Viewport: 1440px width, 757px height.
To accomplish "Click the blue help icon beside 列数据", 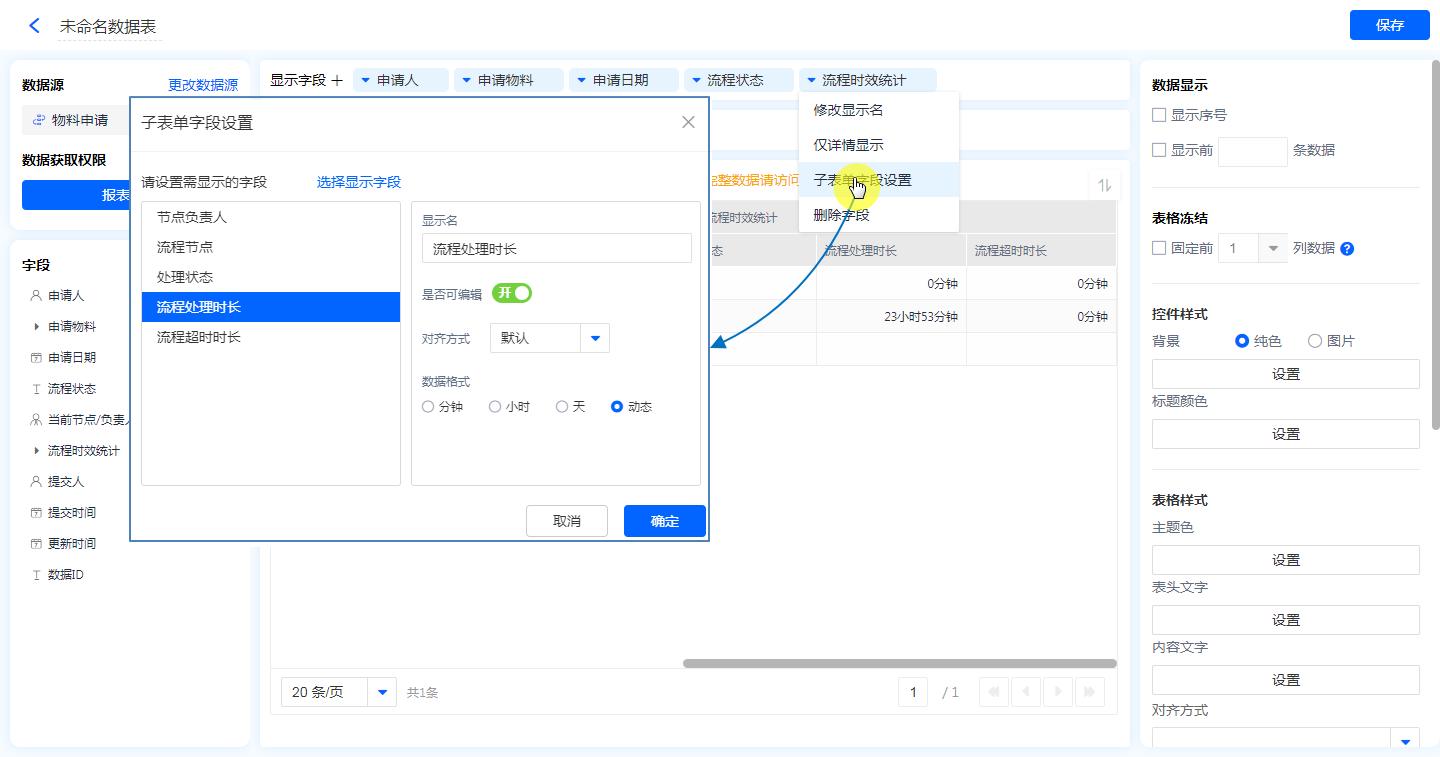I will [x=1347, y=249].
